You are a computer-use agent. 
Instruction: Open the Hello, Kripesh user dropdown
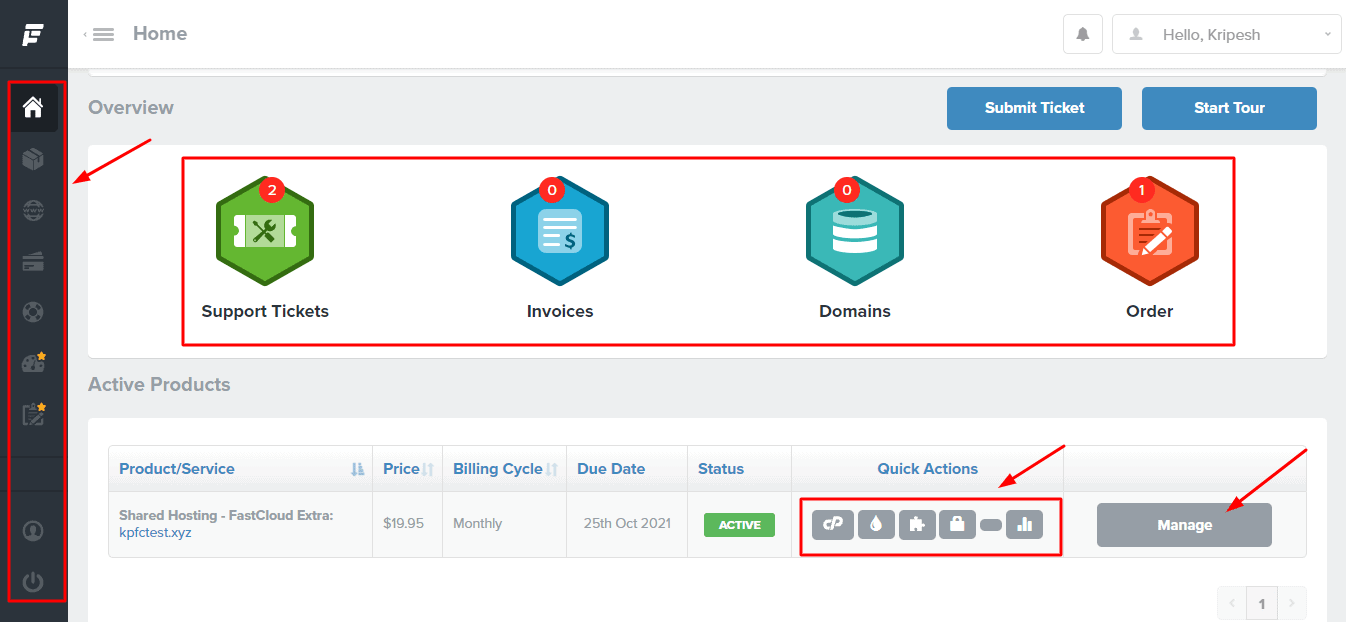(1227, 34)
